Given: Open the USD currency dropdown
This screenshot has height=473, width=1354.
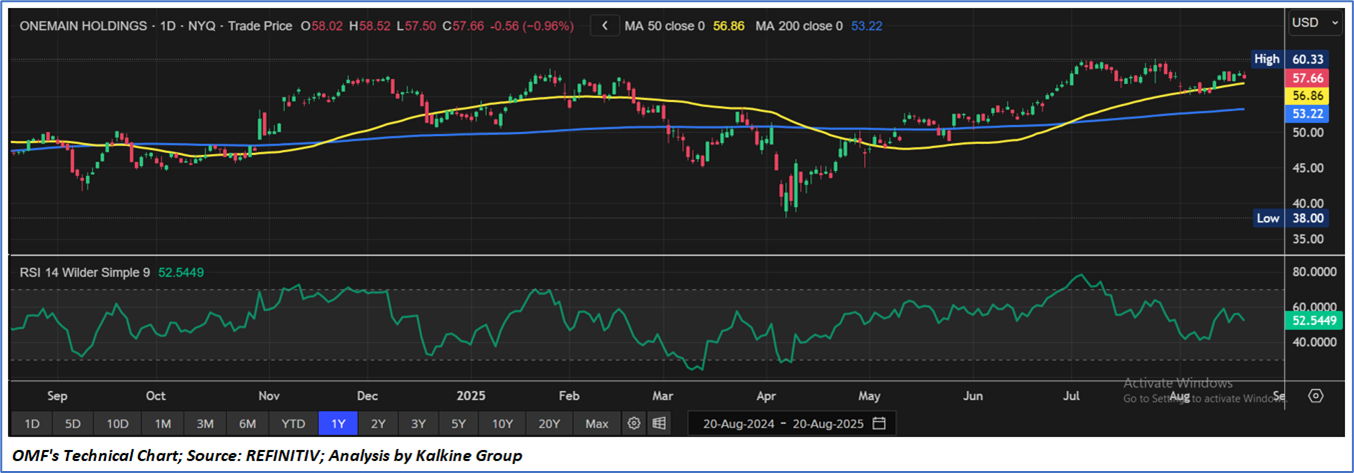Looking at the screenshot, I should point(1311,21).
